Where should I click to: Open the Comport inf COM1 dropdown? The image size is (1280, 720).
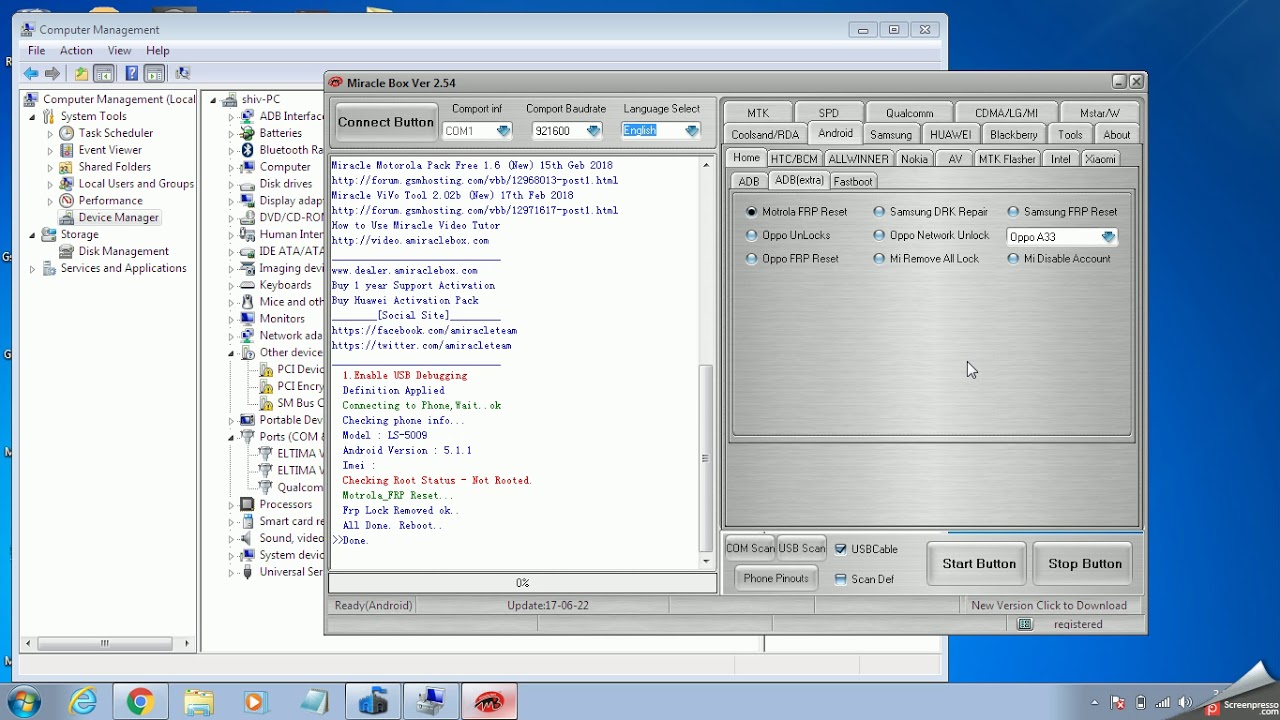(503, 131)
